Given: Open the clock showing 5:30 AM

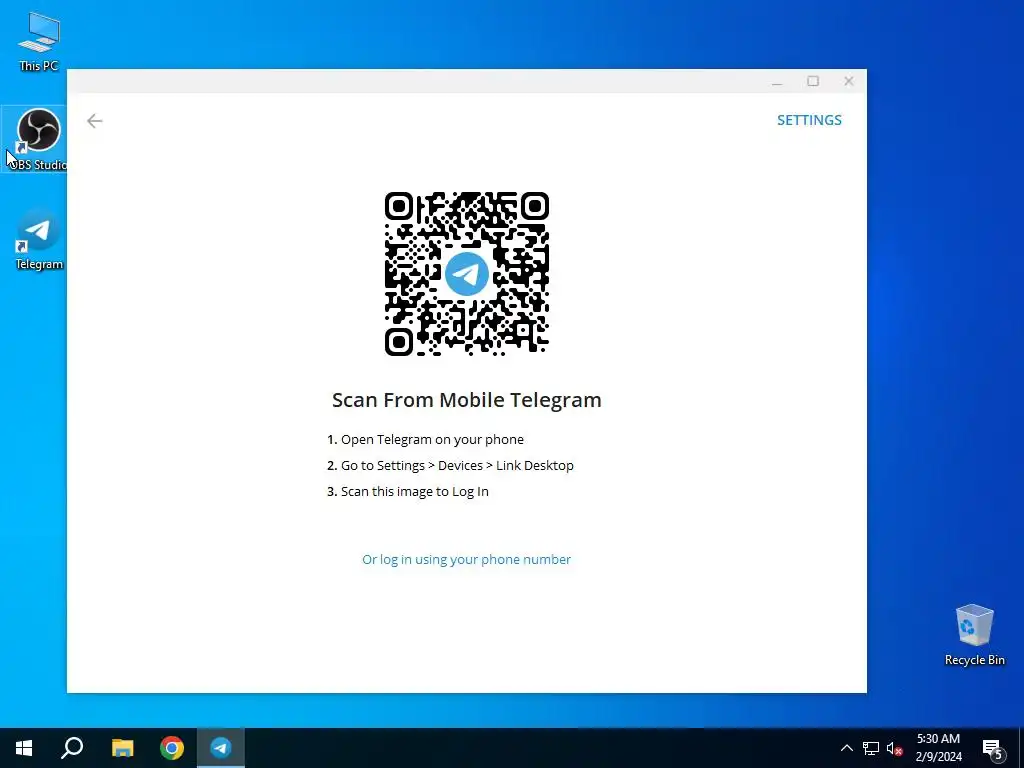Looking at the screenshot, I should click(x=938, y=748).
